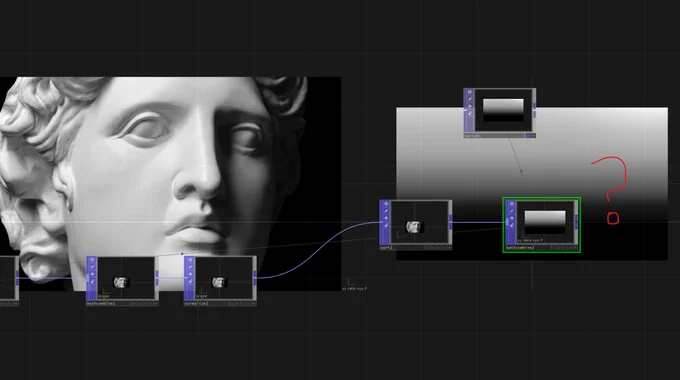
Task: Click the output connector of sort1
Action: 451,222
